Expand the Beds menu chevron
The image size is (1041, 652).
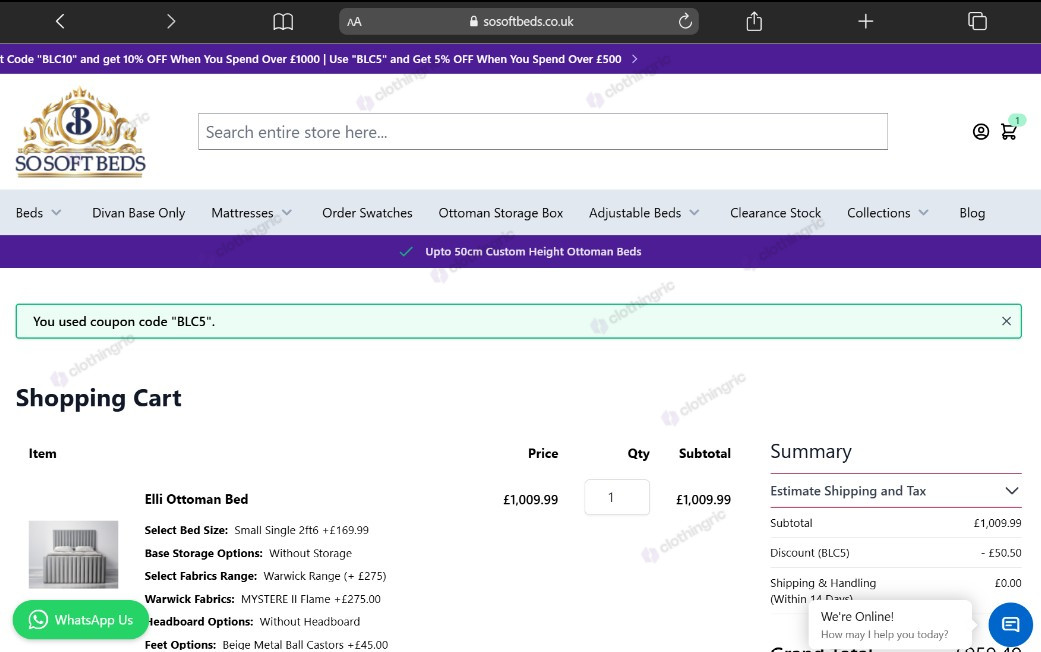(x=56, y=212)
